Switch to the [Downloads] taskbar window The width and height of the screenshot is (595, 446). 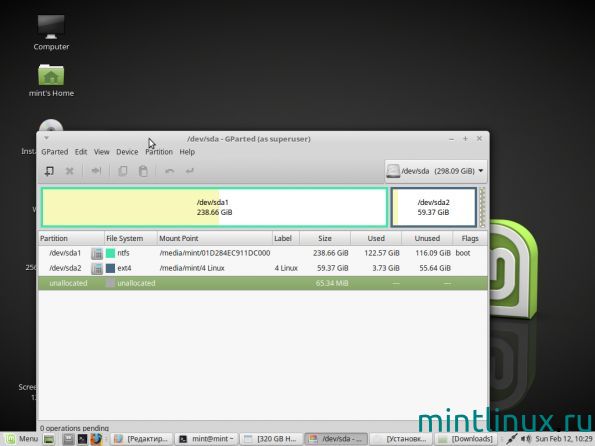[465, 439]
